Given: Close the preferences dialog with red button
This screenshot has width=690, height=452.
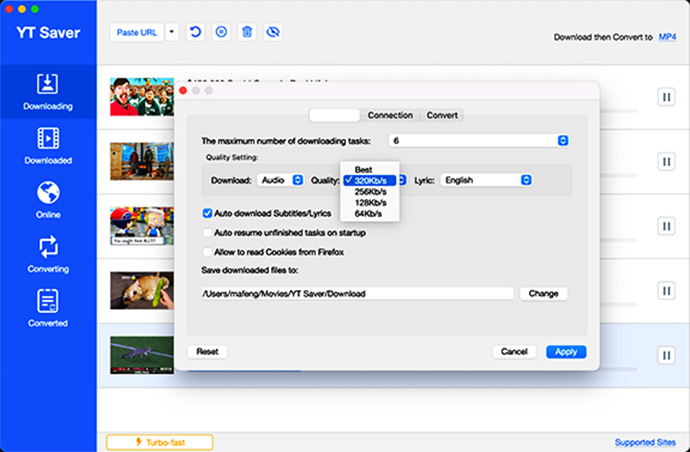Looking at the screenshot, I should tap(183, 91).
